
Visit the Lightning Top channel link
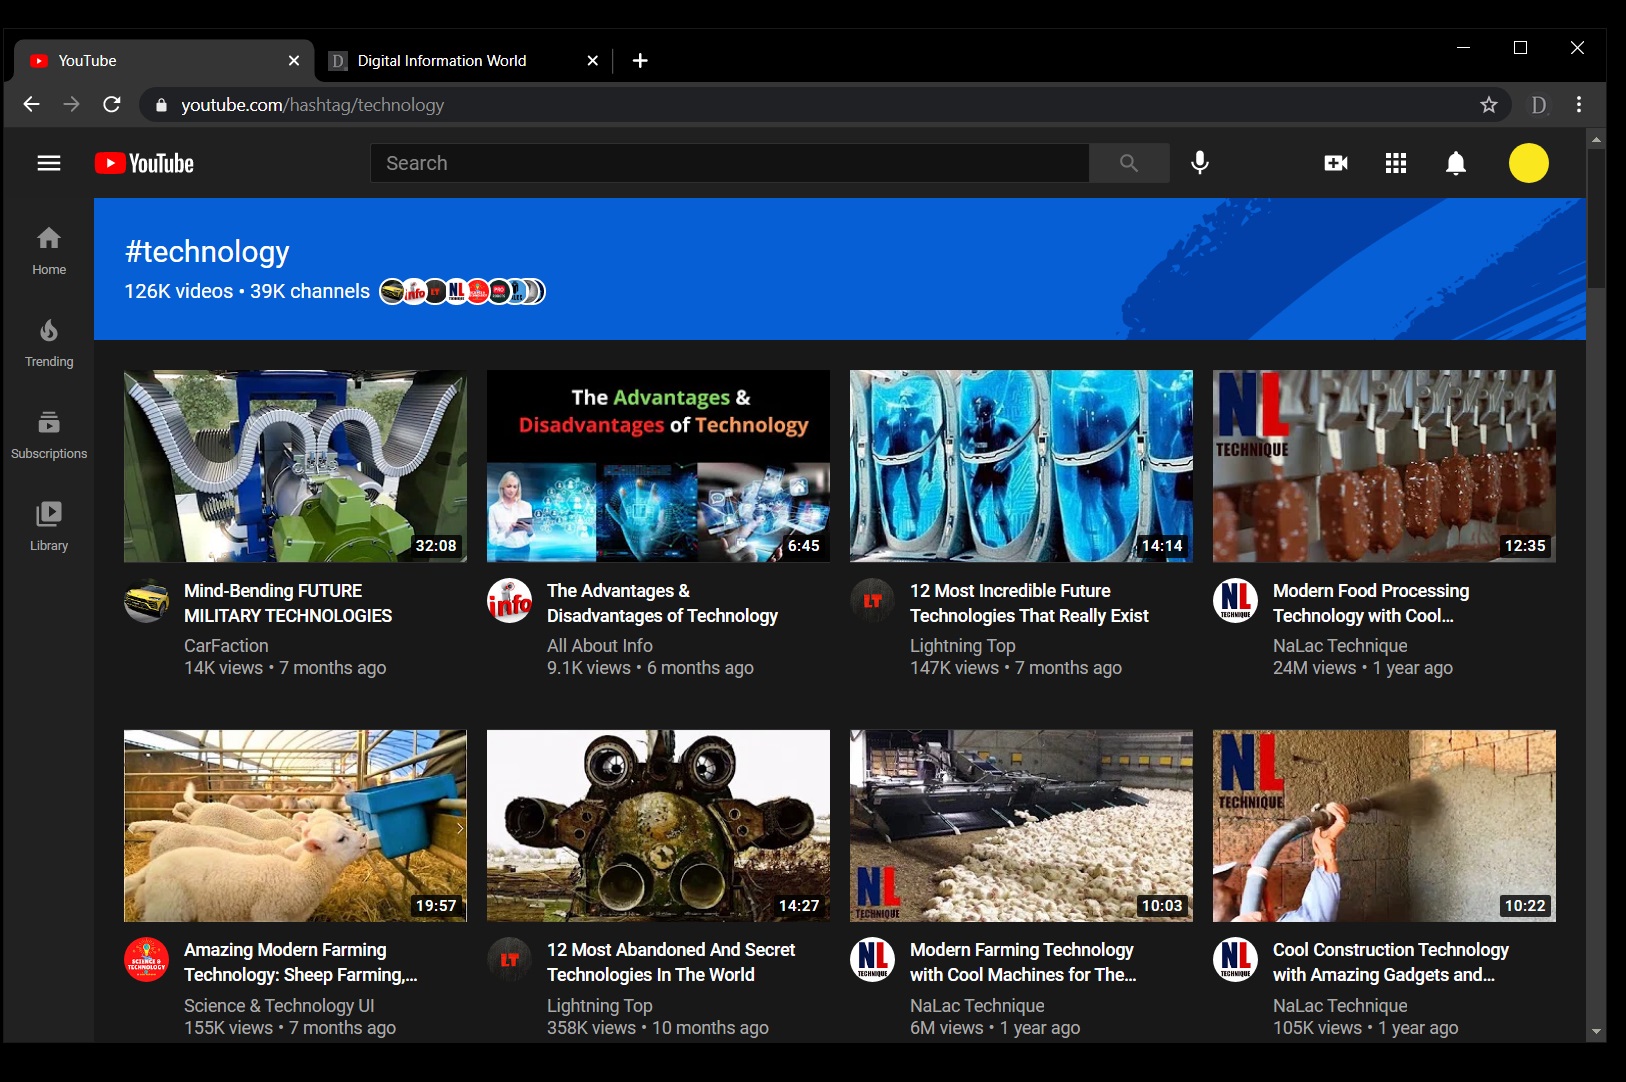point(963,645)
